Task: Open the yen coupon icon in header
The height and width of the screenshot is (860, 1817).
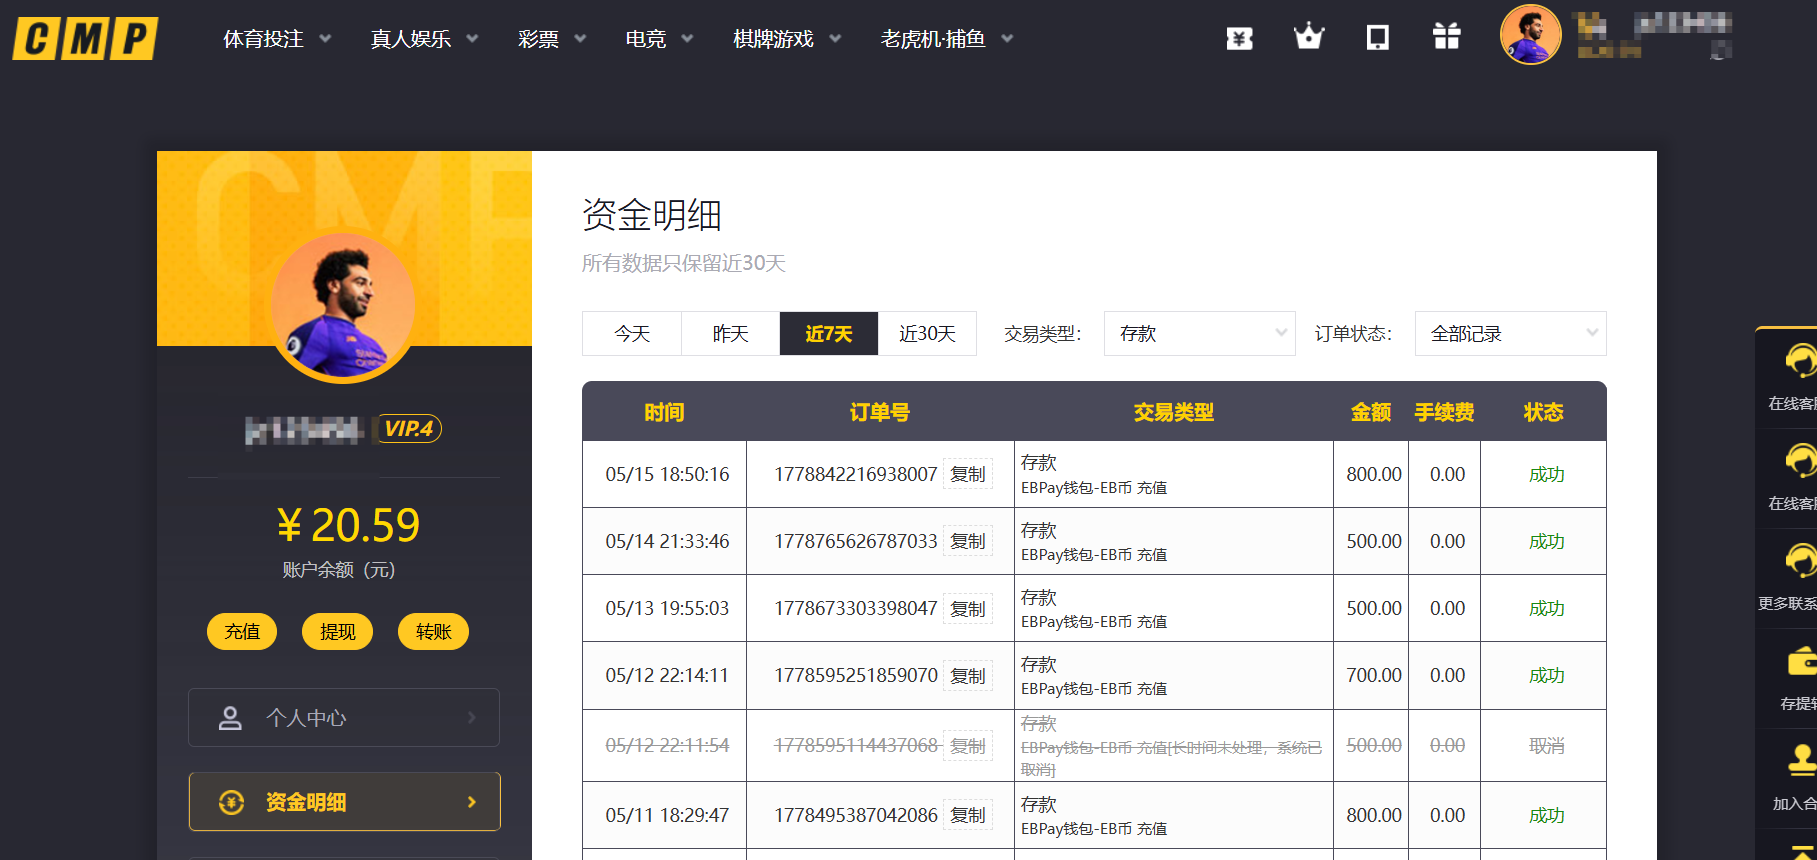Action: [1240, 38]
